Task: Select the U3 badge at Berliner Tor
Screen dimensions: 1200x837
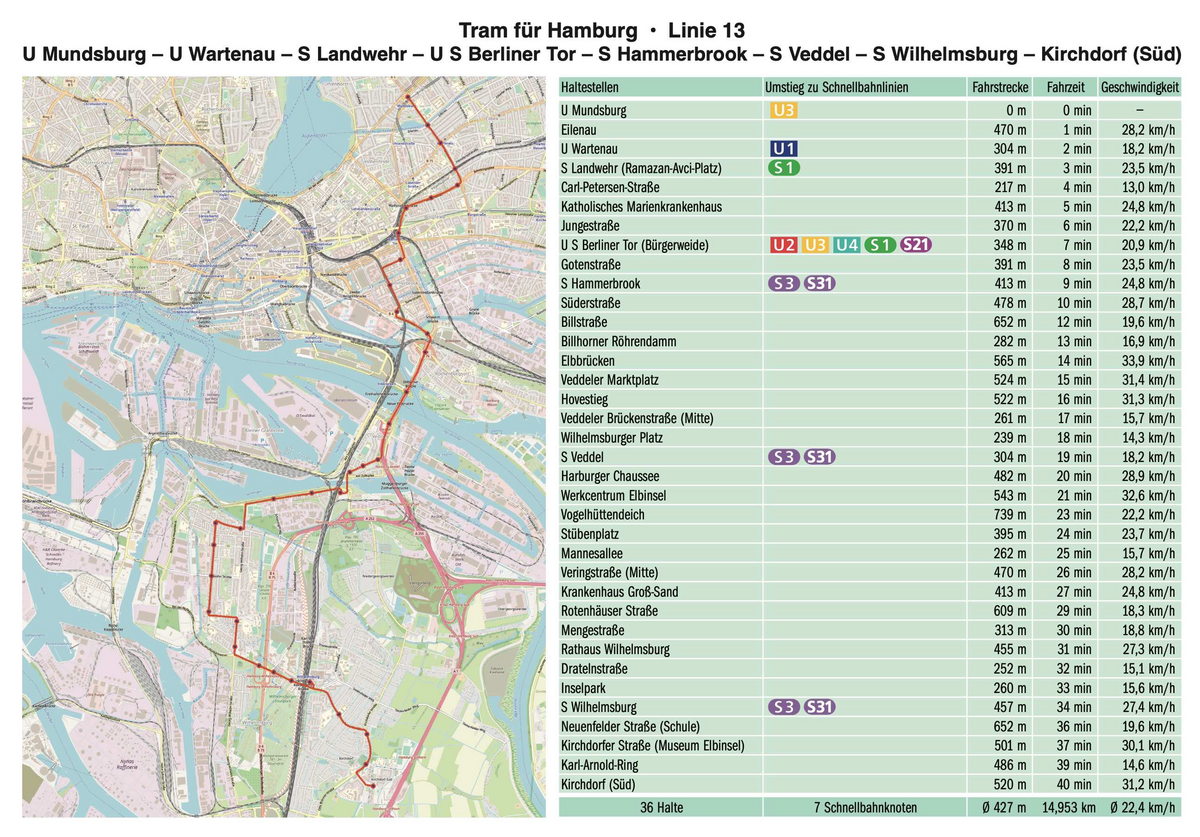Action: point(816,245)
